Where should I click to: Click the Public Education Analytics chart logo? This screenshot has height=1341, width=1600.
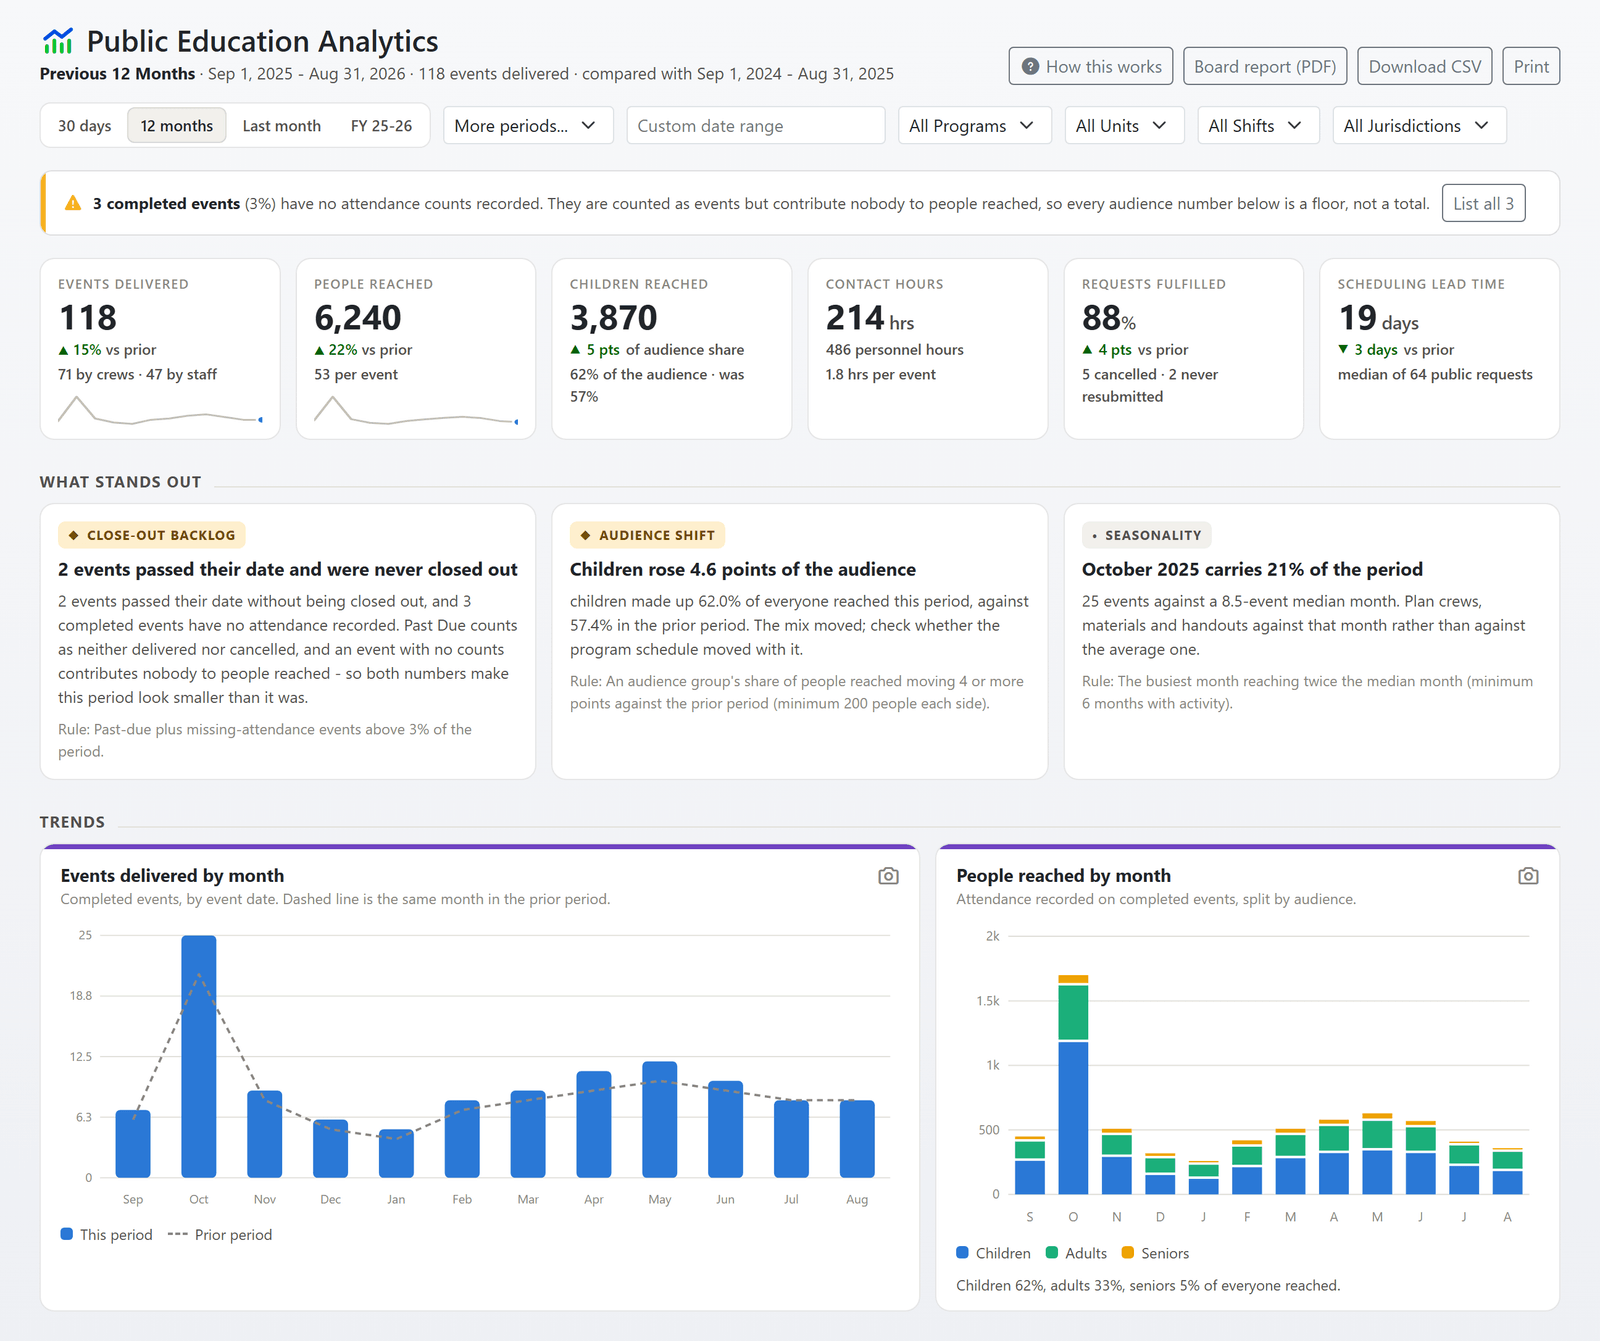click(x=58, y=41)
